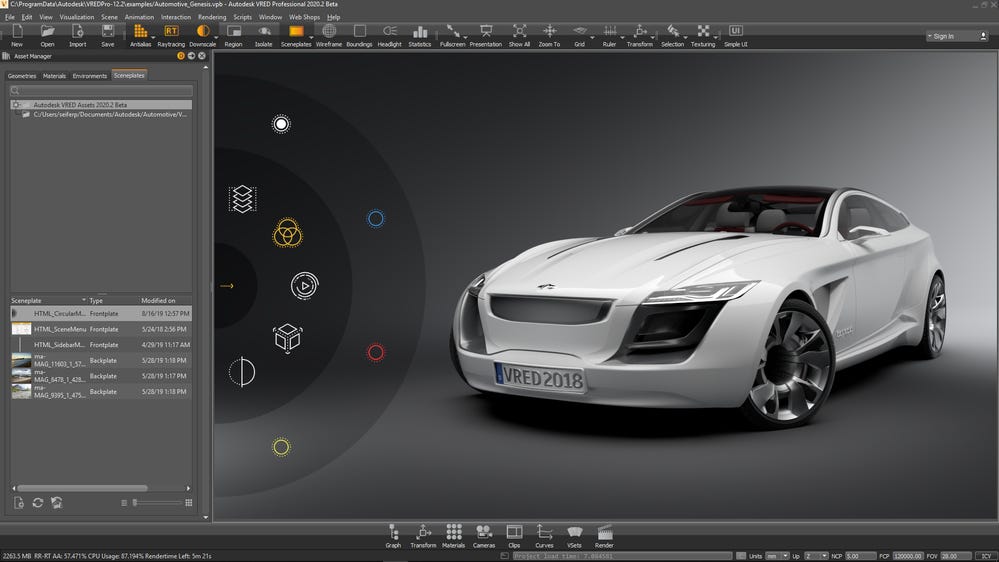Start Presentation mode
Image resolution: width=999 pixels, height=562 pixels.
tap(485, 35)
